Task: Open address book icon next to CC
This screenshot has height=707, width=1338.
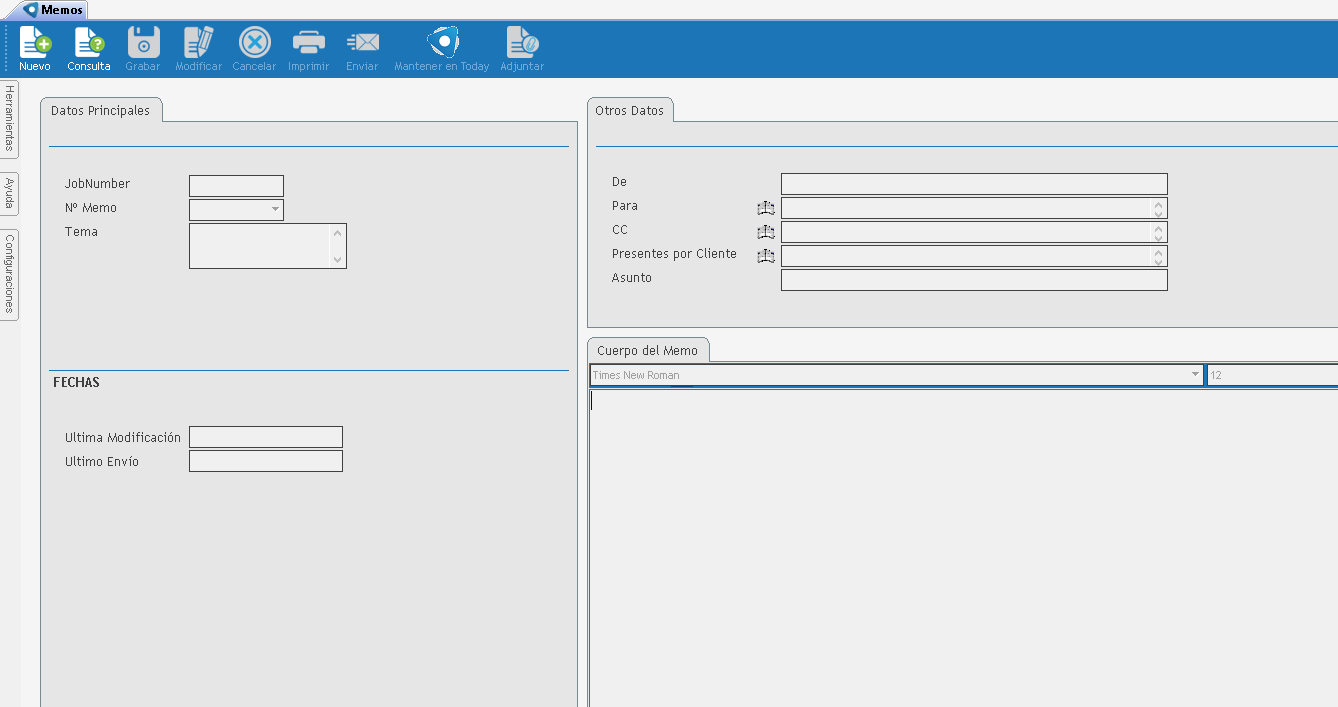Action: (766, 232)
